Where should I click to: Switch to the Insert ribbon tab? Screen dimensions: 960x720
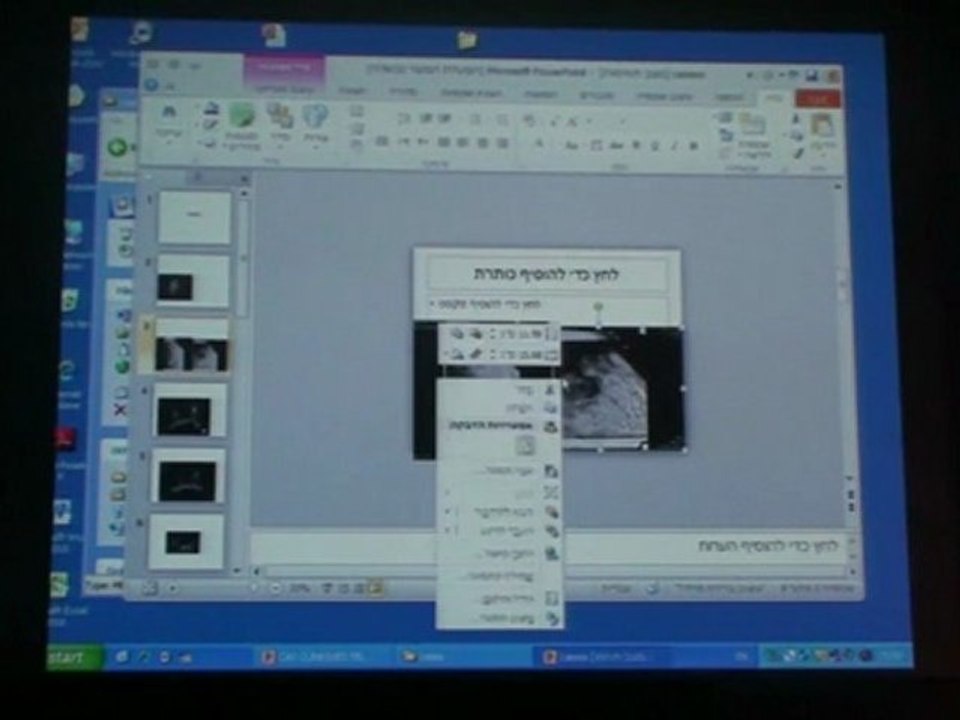tap(730, 97)
